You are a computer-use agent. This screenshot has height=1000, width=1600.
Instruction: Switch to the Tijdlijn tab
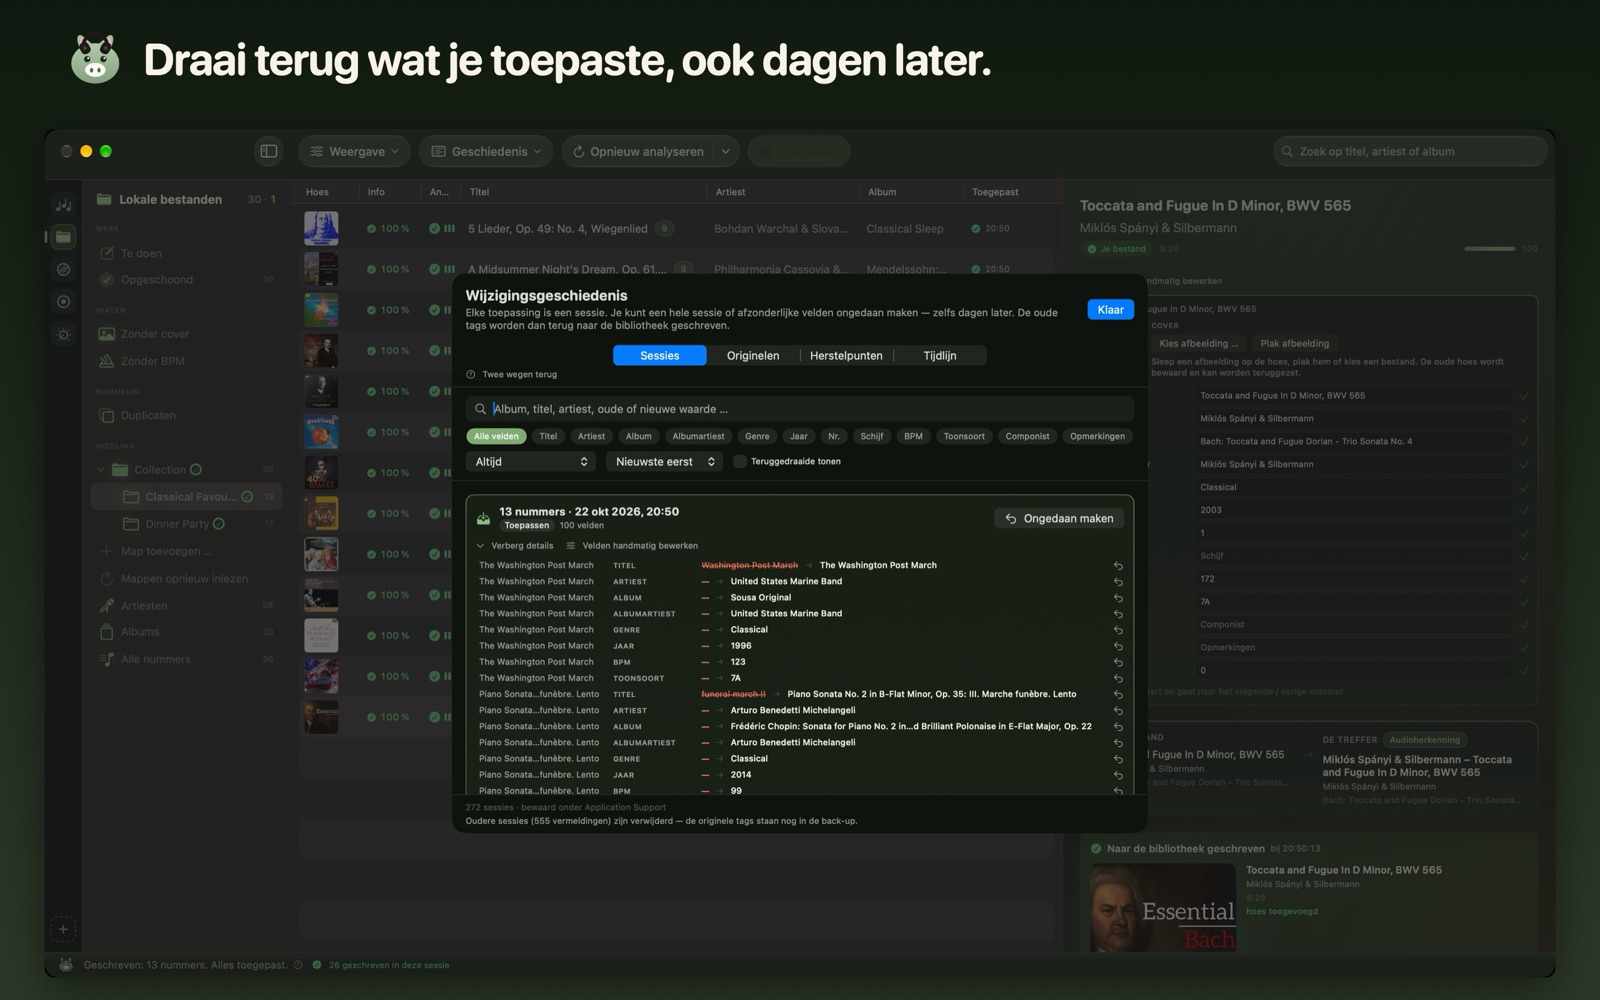coord(939,356)
